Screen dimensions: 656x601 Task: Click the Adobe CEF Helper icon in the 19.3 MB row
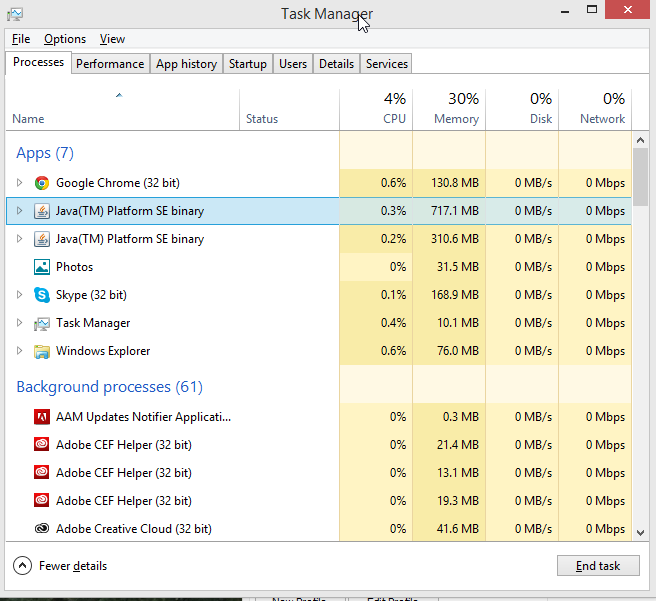coord(41,501)
